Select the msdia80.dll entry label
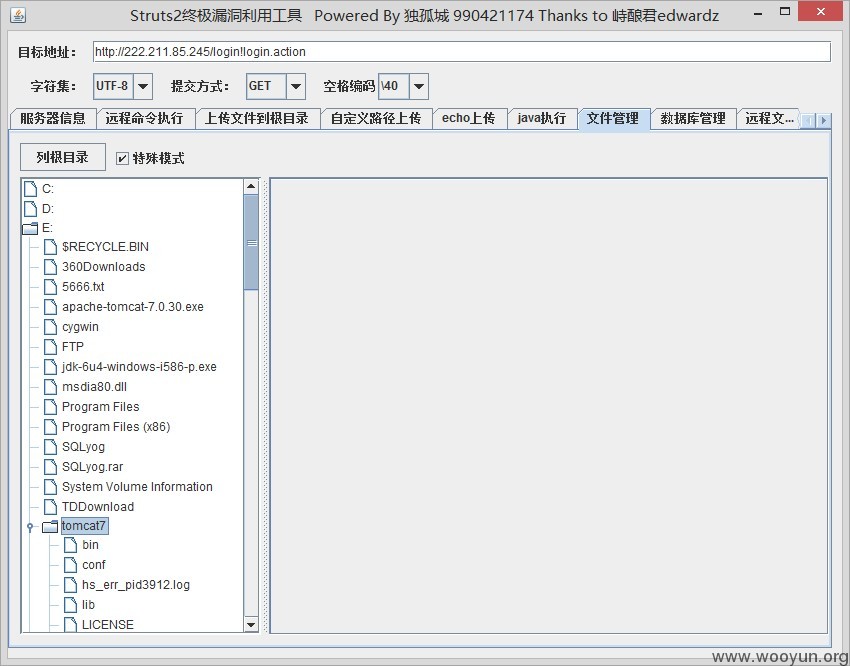Screen dimensions: 850x666 click(94, 387)
